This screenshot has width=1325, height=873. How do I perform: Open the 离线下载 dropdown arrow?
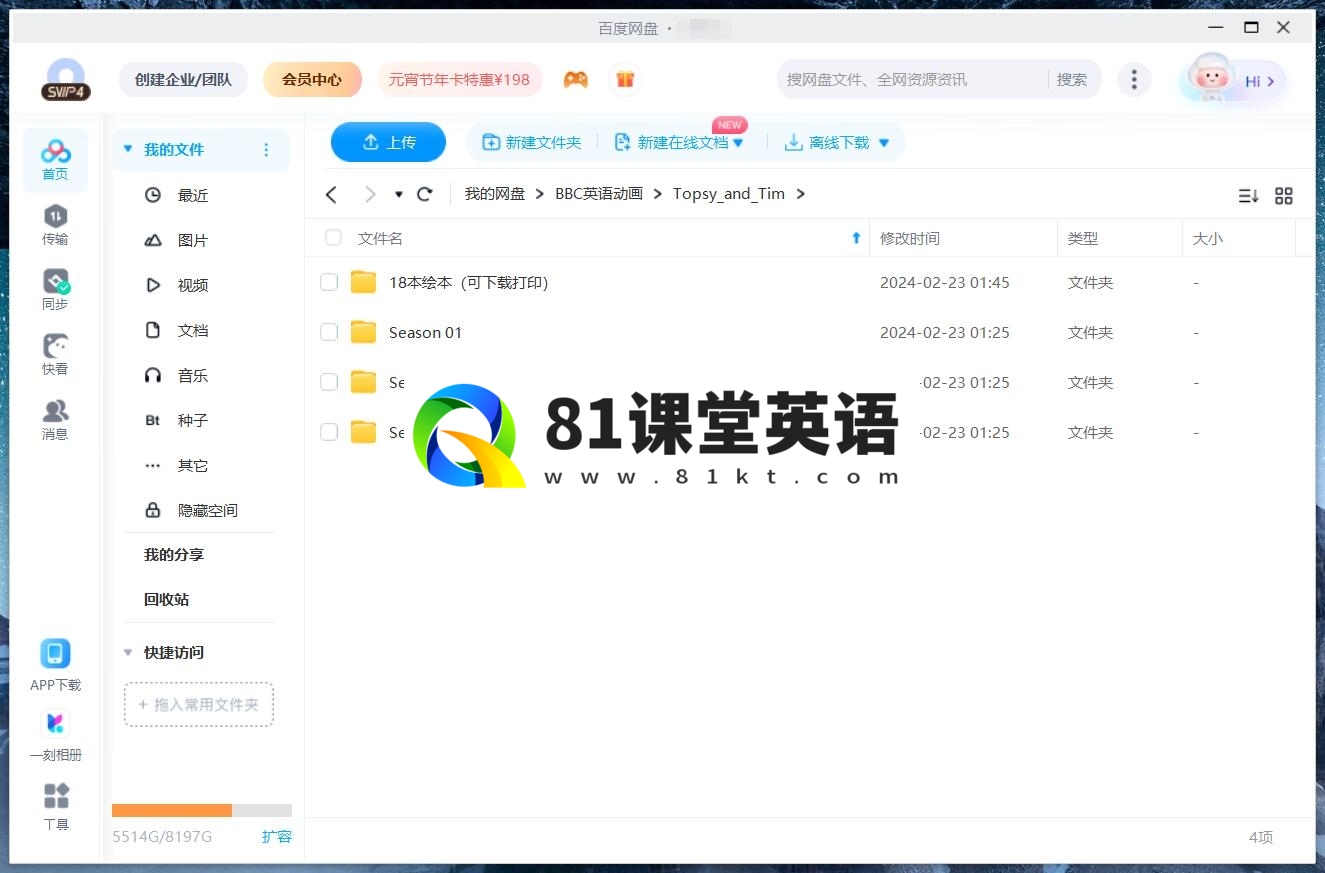pyautogui.click(x=884, y=143)
